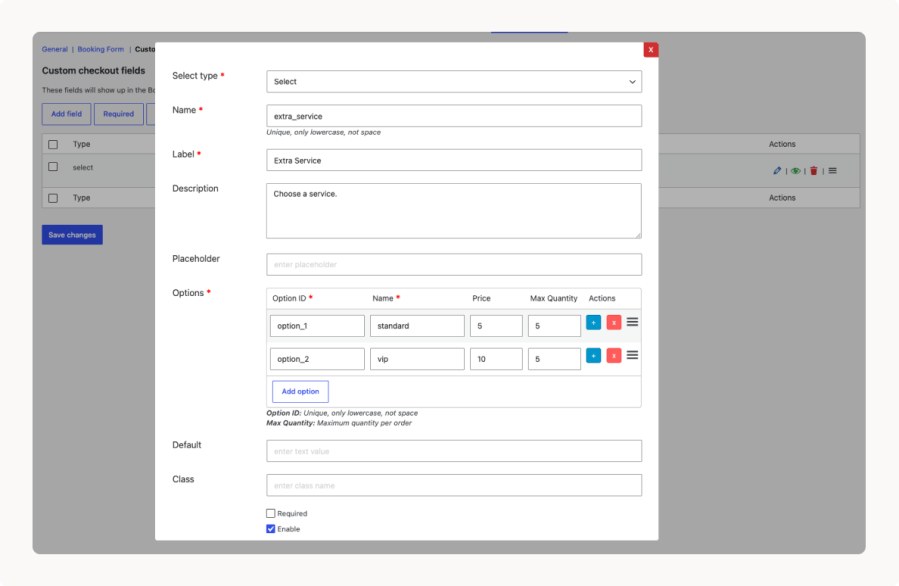Click the Add option button
Viewport: 899px width, 586px height.
300,392
